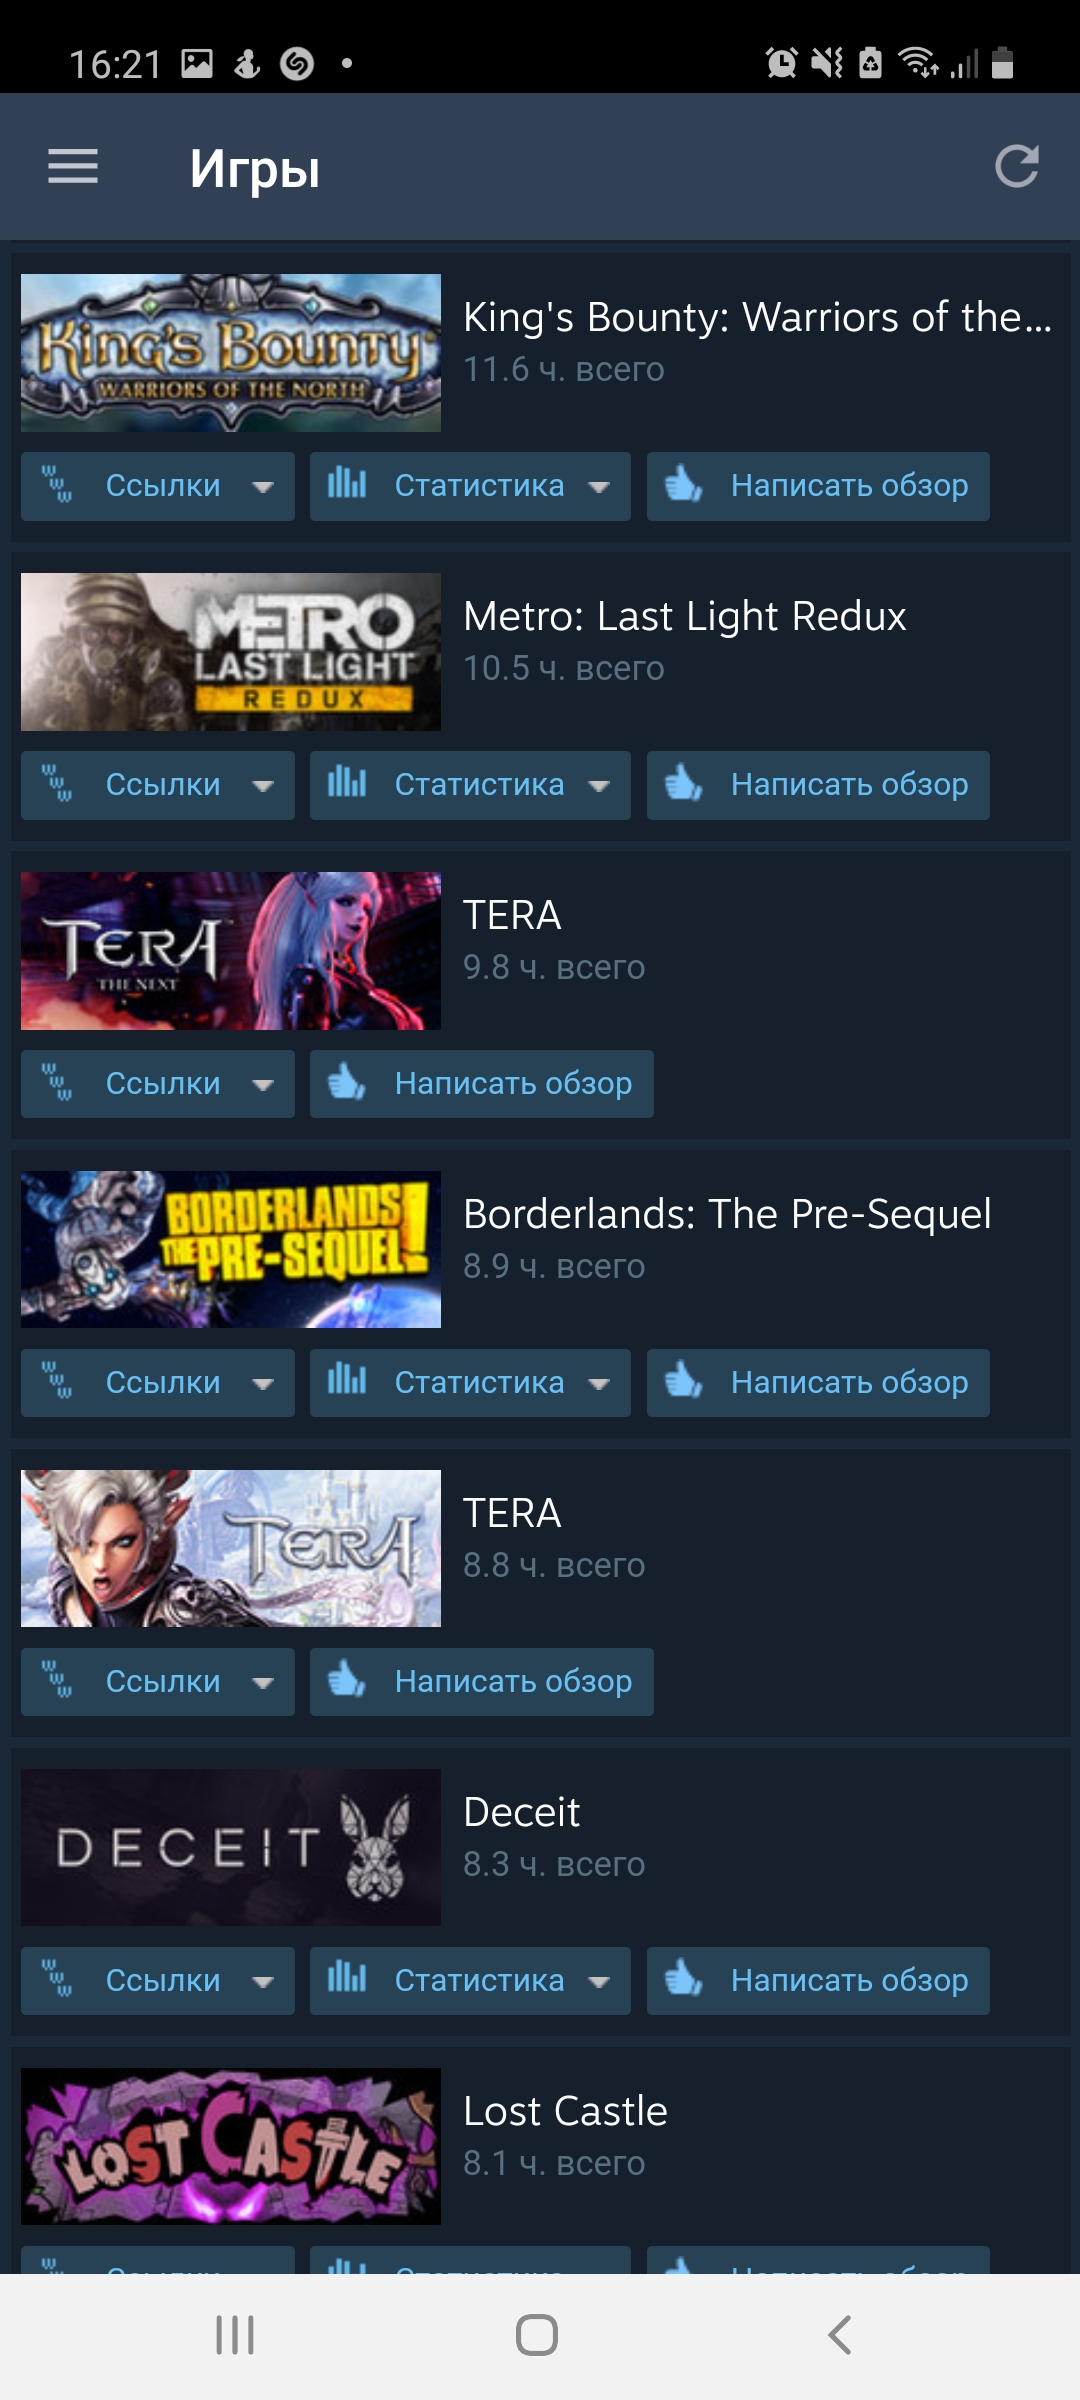The height and width of the screenshot is (2400, 1080).
Task: Tap Android home navigation button
Action: (x=537, y=2335)
